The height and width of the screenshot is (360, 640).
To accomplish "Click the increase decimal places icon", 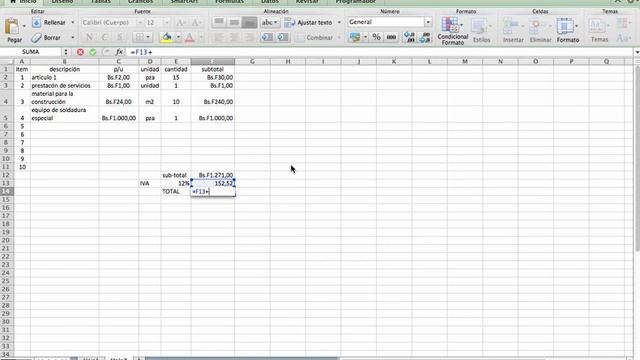I will (x=409, y=38).
